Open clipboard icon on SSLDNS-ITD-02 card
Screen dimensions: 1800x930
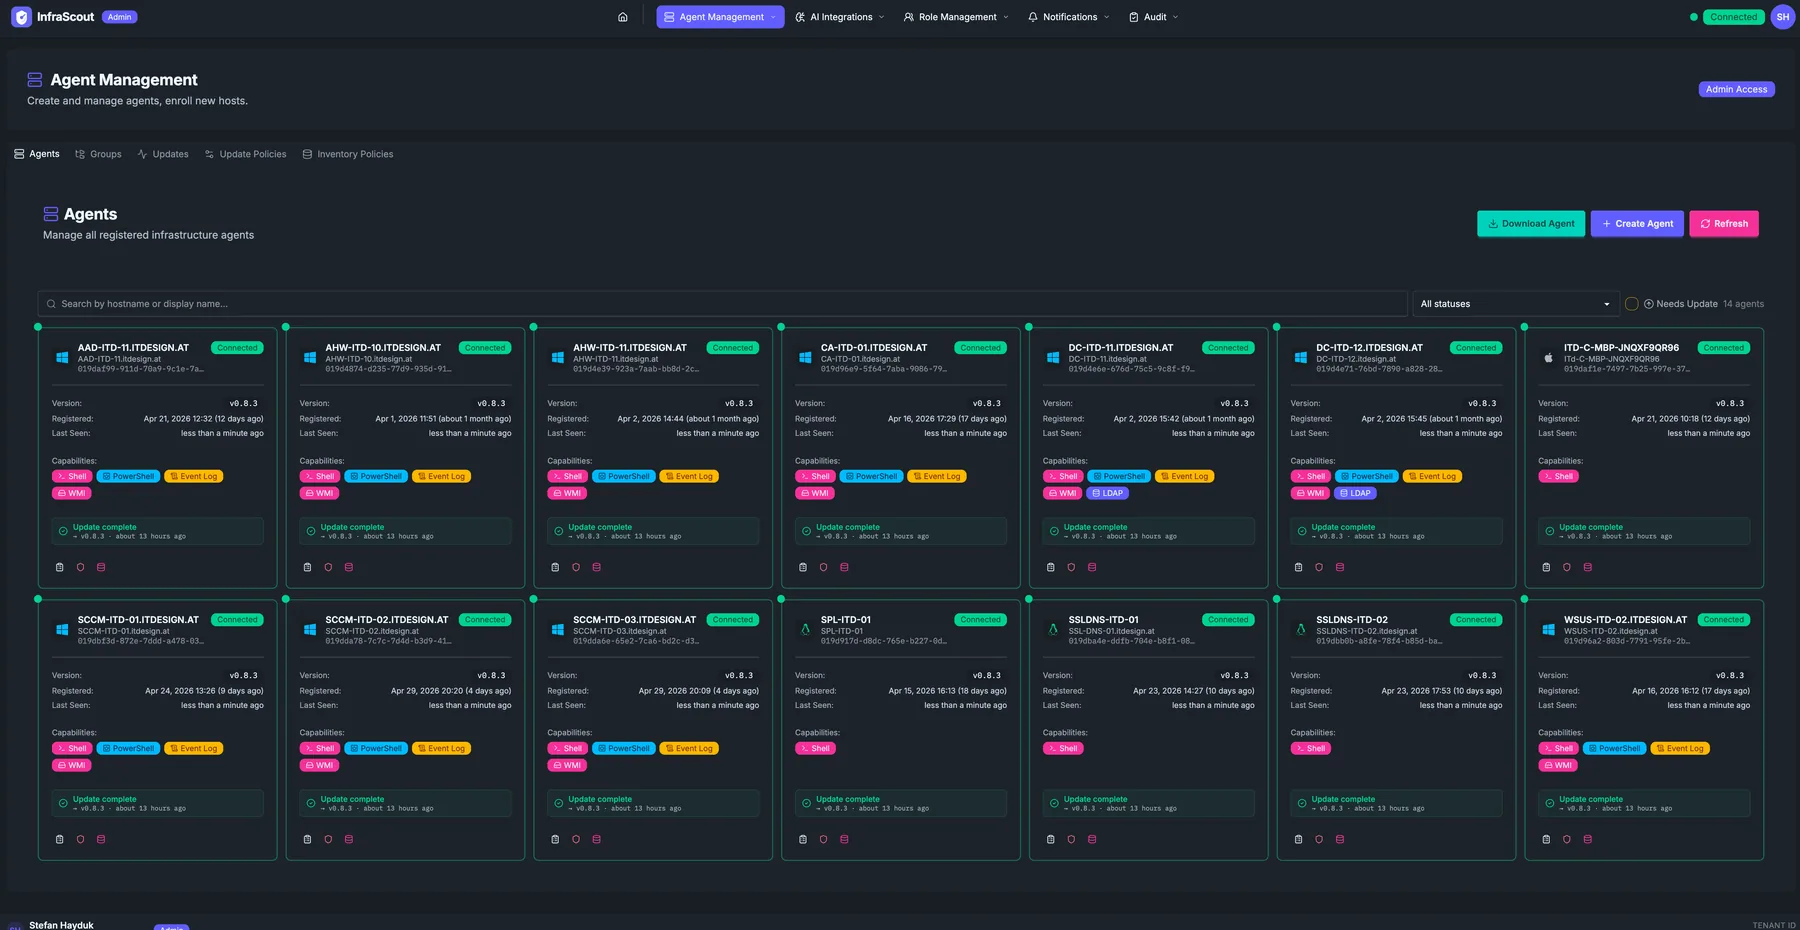1299,839
